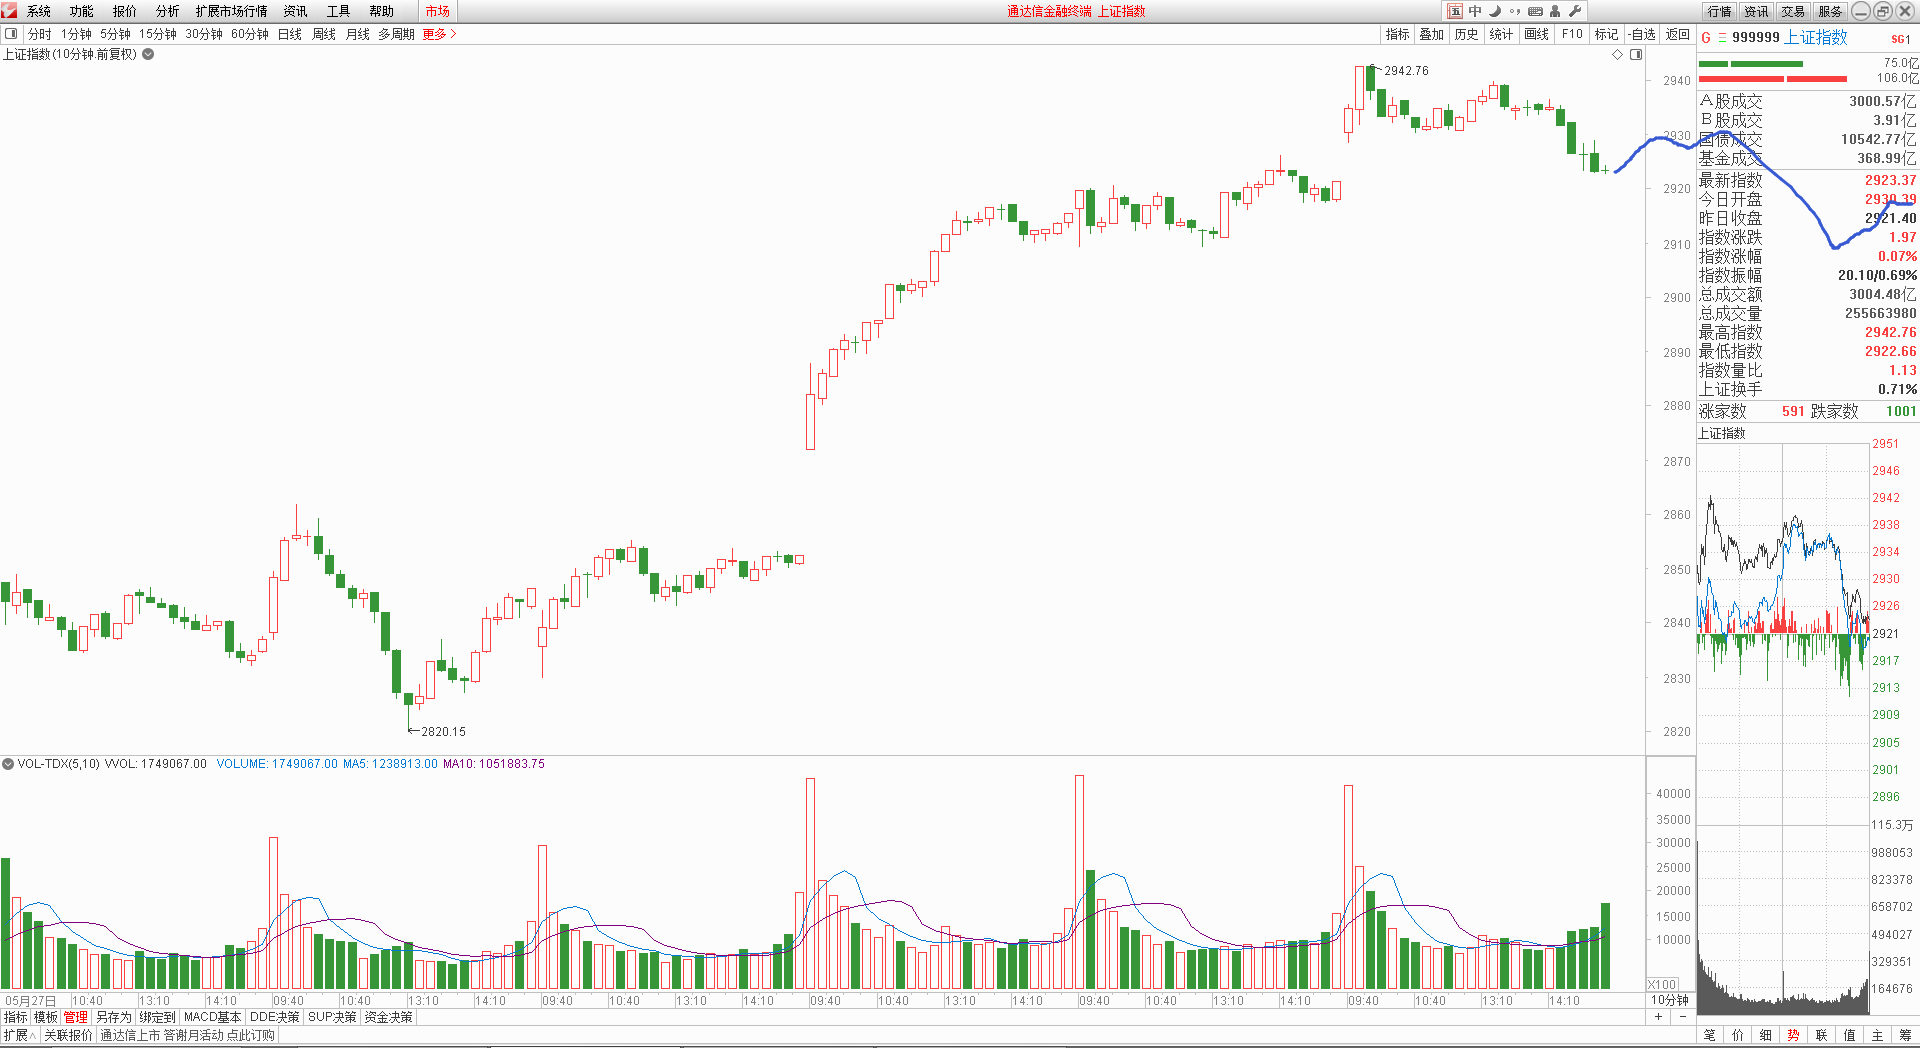The height and width of the screenshot is (1048, 1920).
Task: Toggle the 中 Chinese input mode indicator
Action: tap(1475, 11)
